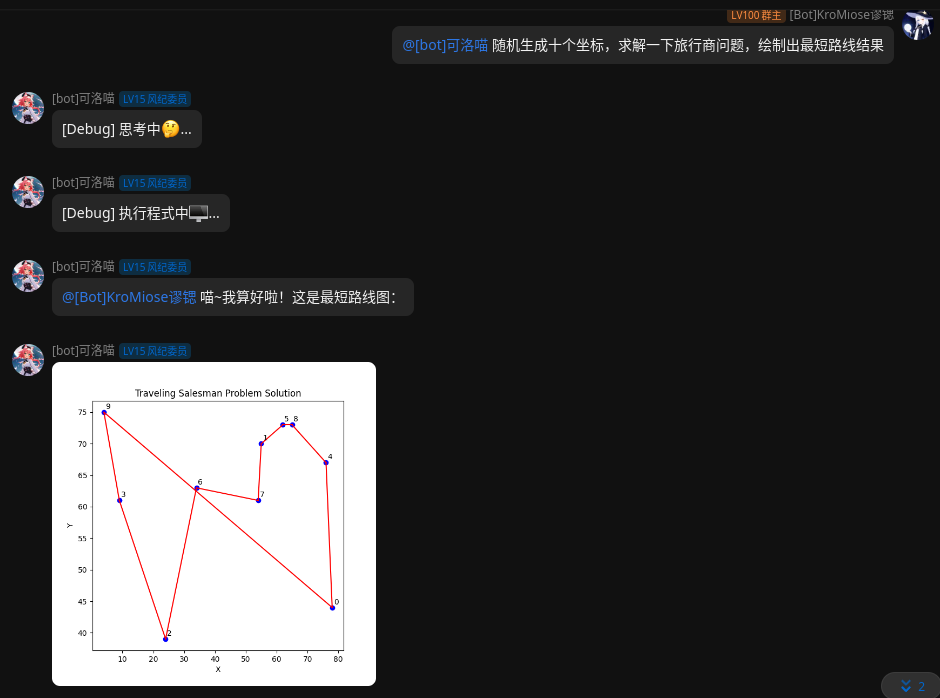Jump to the 2 newest messages
Viewport: 940px width, 698px height.
pyautogui.click(x=911, y=686)
